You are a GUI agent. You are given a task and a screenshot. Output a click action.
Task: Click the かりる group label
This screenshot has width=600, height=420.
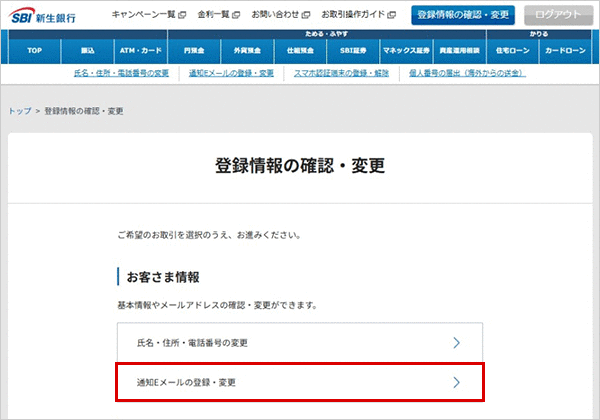tap(539, 34)
